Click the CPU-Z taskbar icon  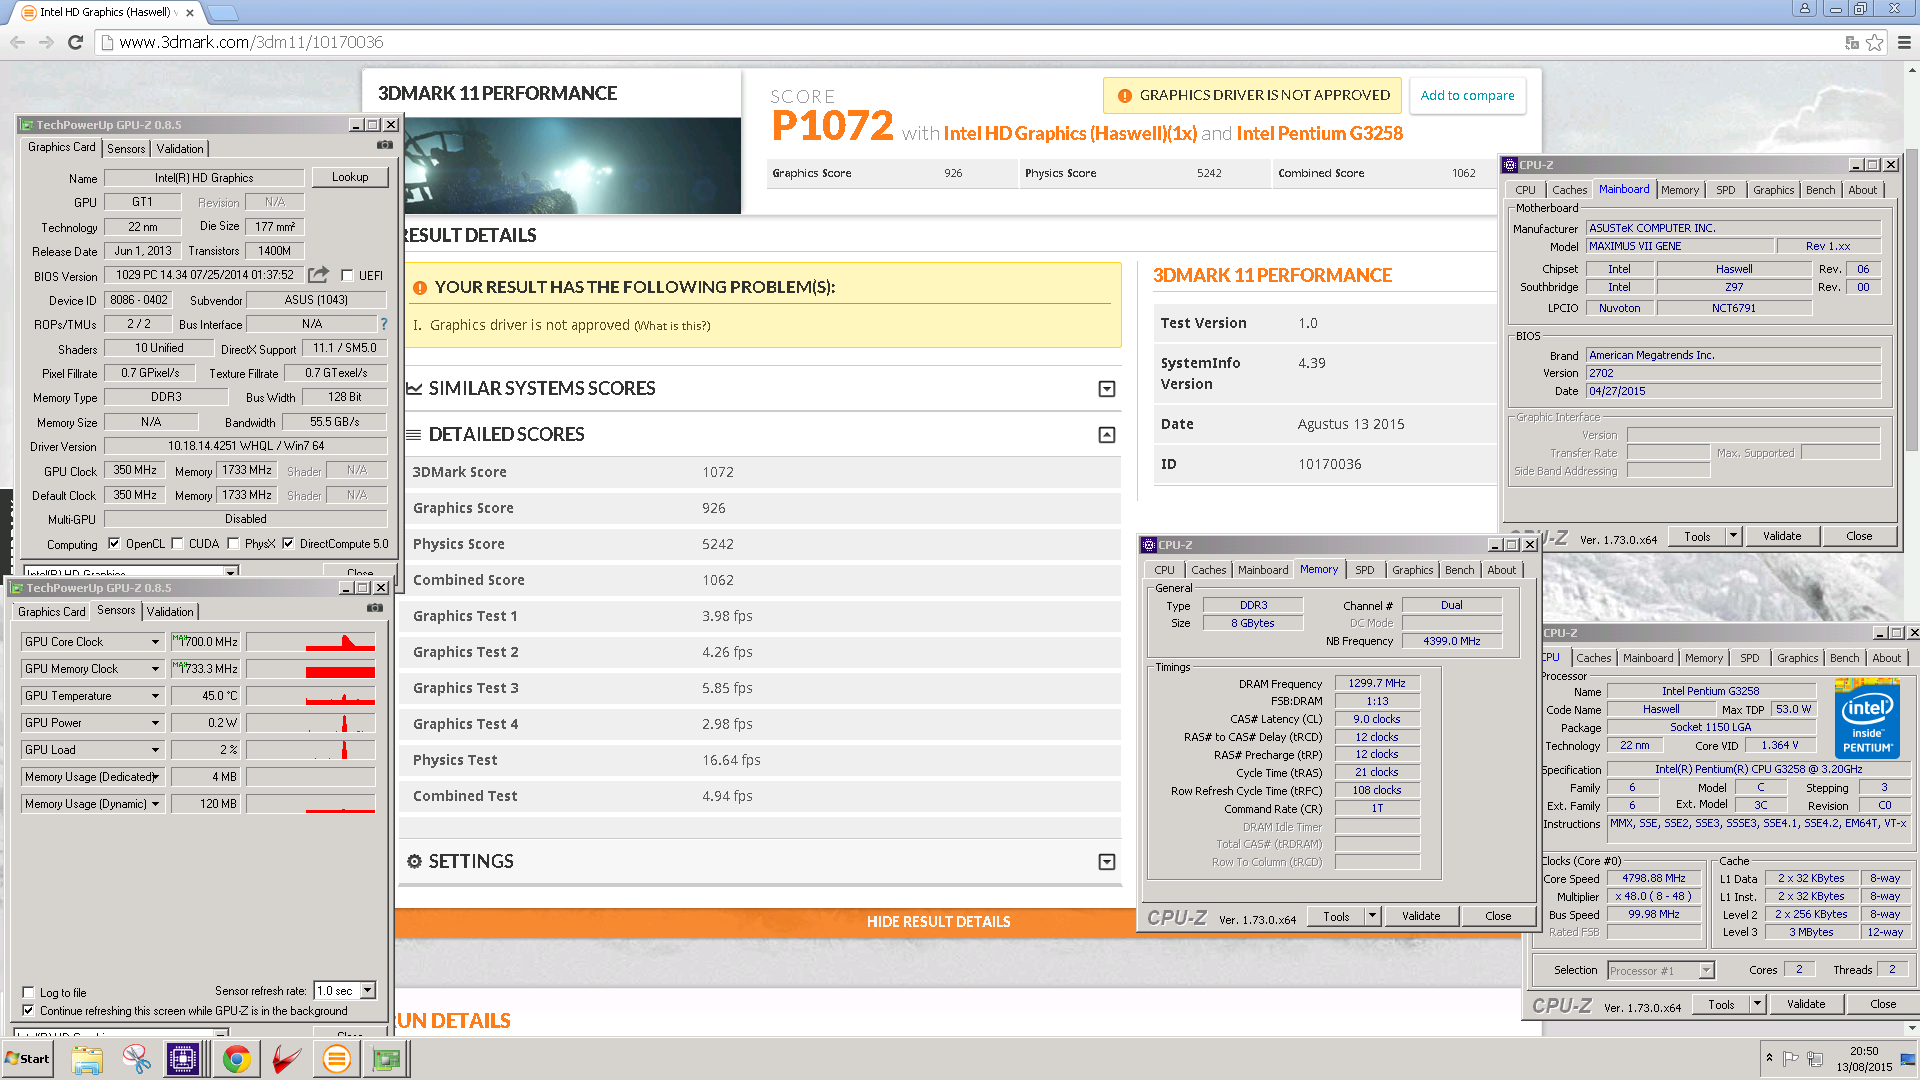(184, 1059)
